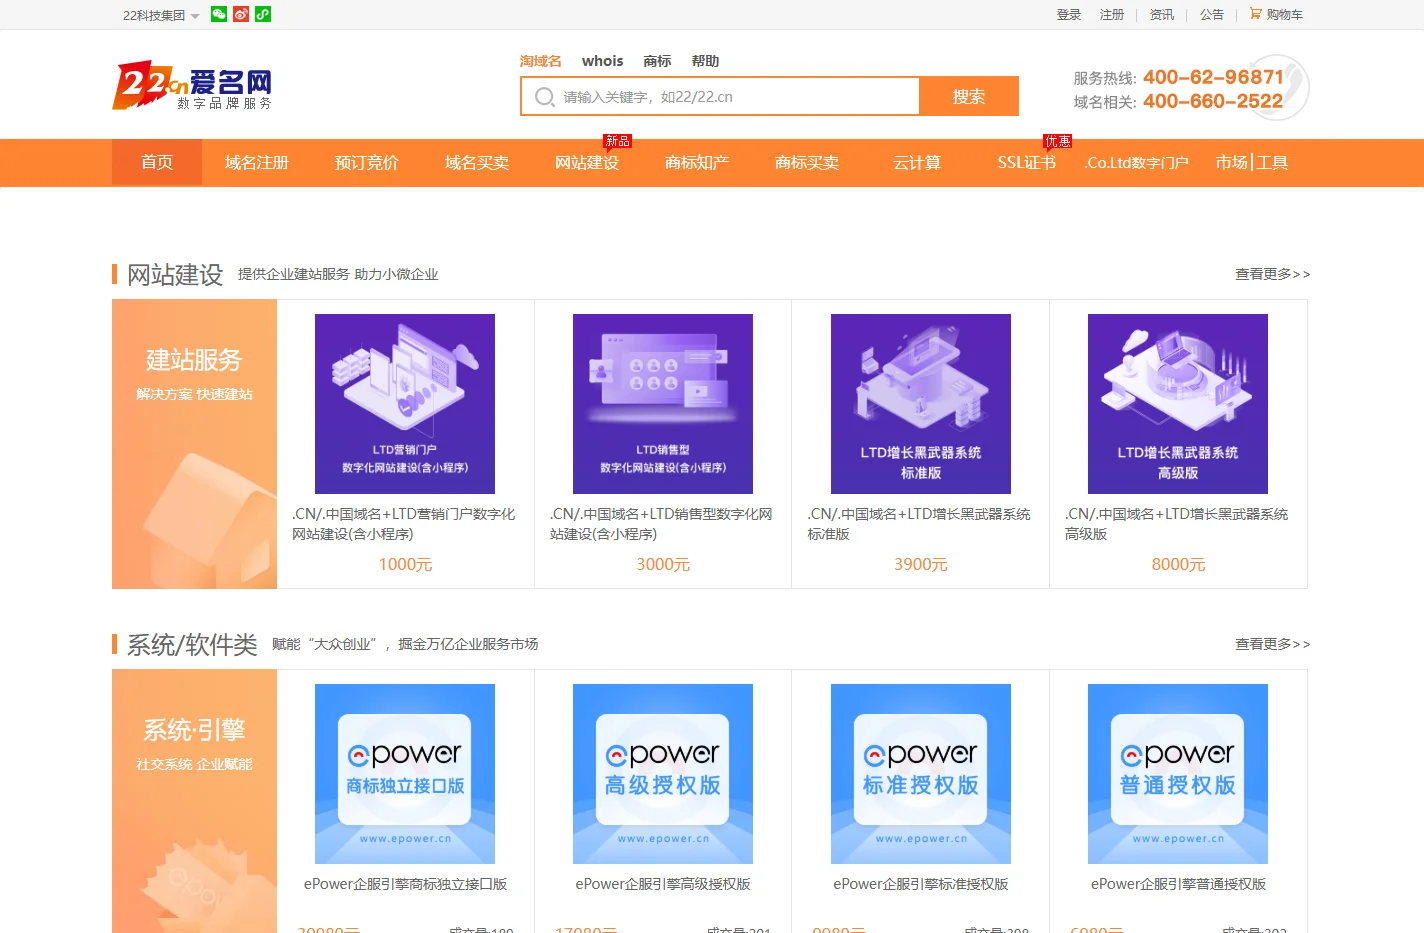1424x933 pixels.
Task: Open the 系统·引擎 orange banner
Action: pyautogui.click(x=194, y=801)
